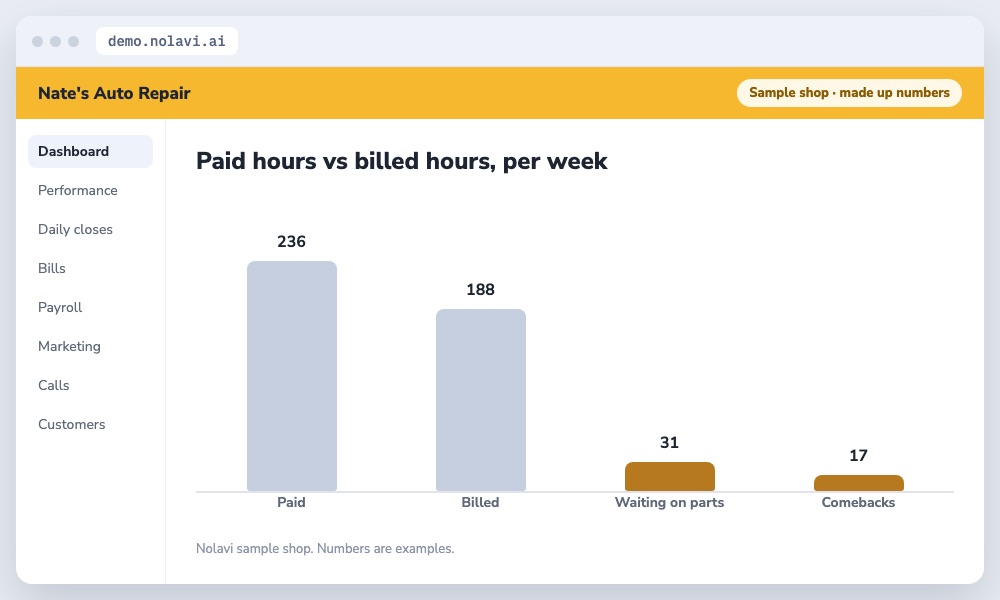The width and height of the screenshot is (1000, 600).
Task: Click the 'Nolavi sample shop. Numbers are examples.' note
Action: click(325, 548)
